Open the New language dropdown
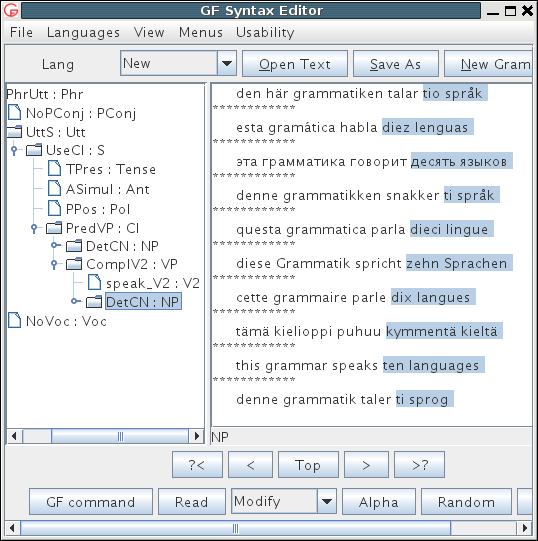538x541 pixels. tap(227, 63)
